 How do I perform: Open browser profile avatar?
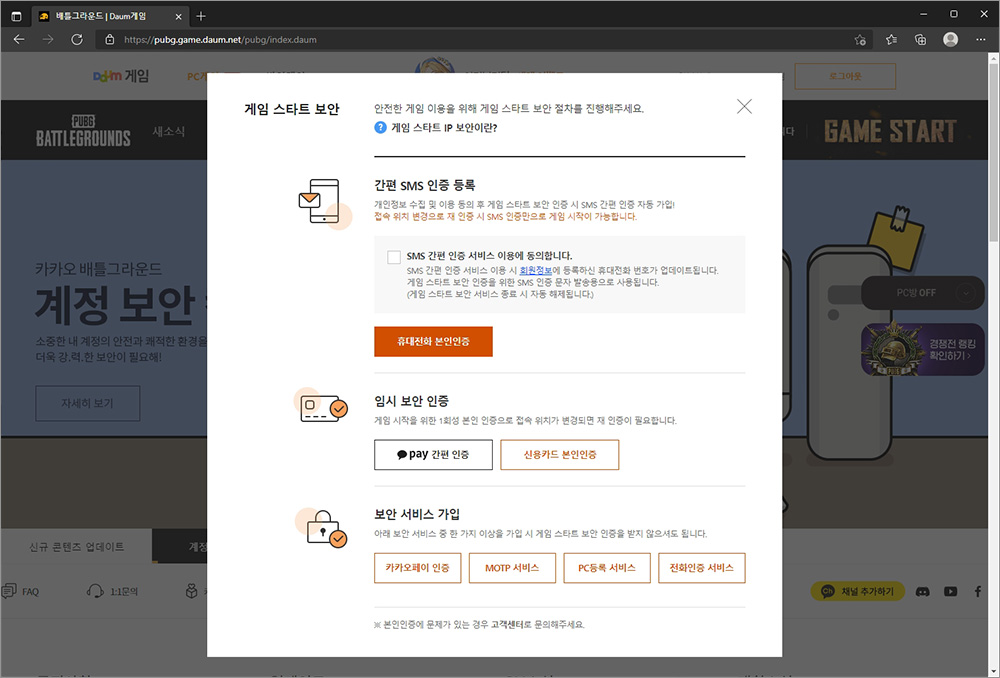[950, 40]
